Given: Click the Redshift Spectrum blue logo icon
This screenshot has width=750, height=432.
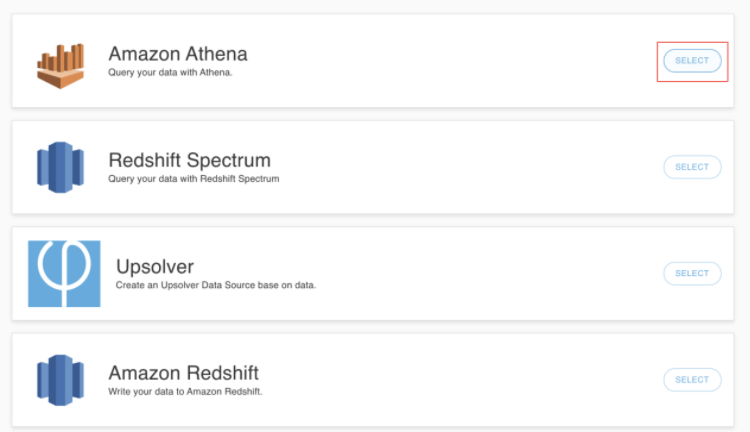Looking at the screenshot, I should point(61,167).
